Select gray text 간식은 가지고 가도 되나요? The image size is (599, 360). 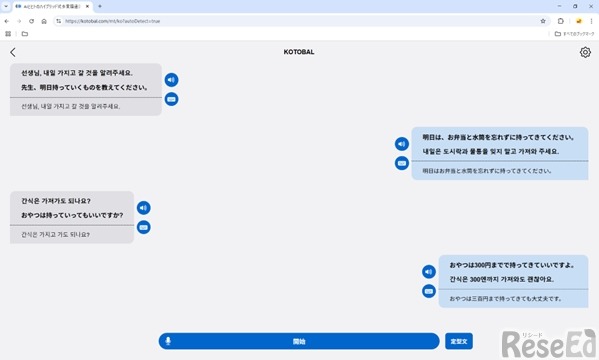tap(55, 235)
